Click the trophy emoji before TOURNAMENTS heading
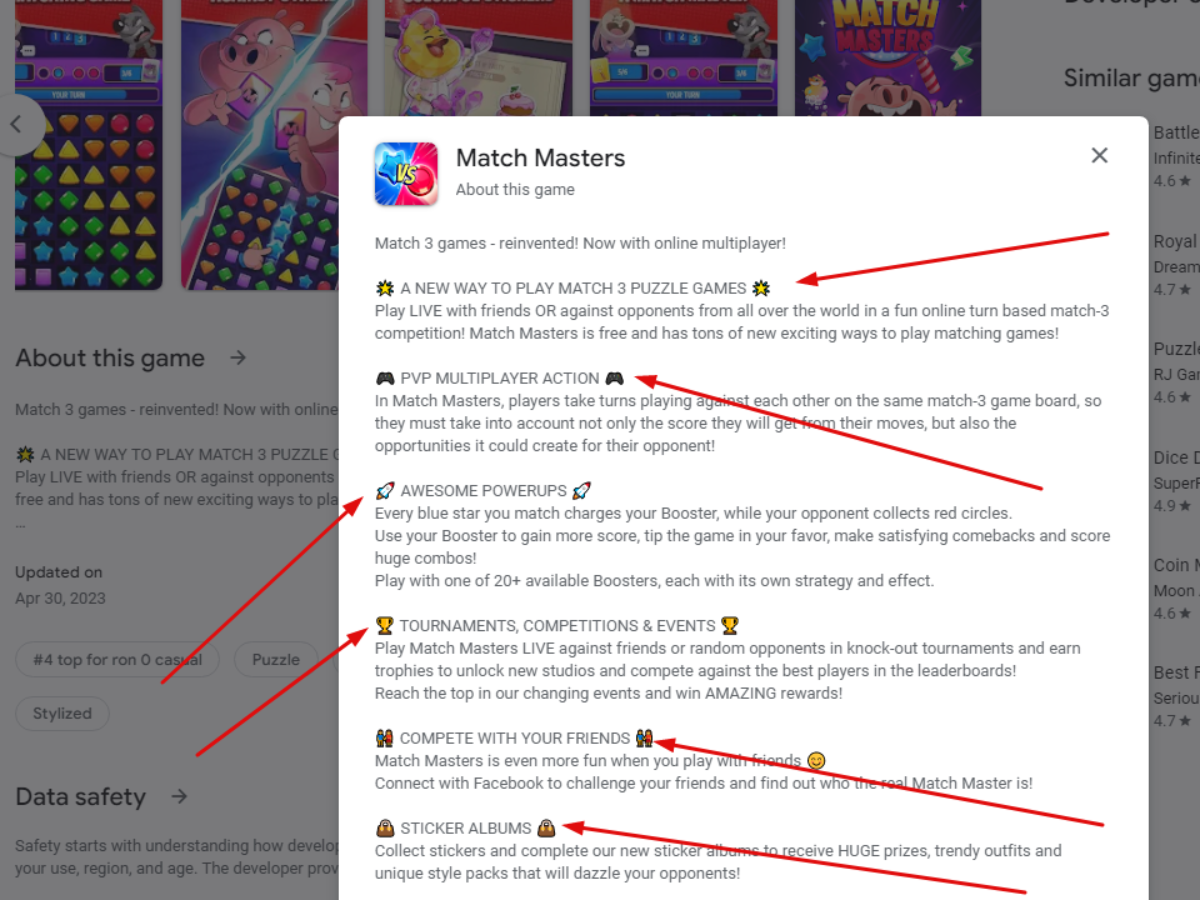 (x=385, y=626)
